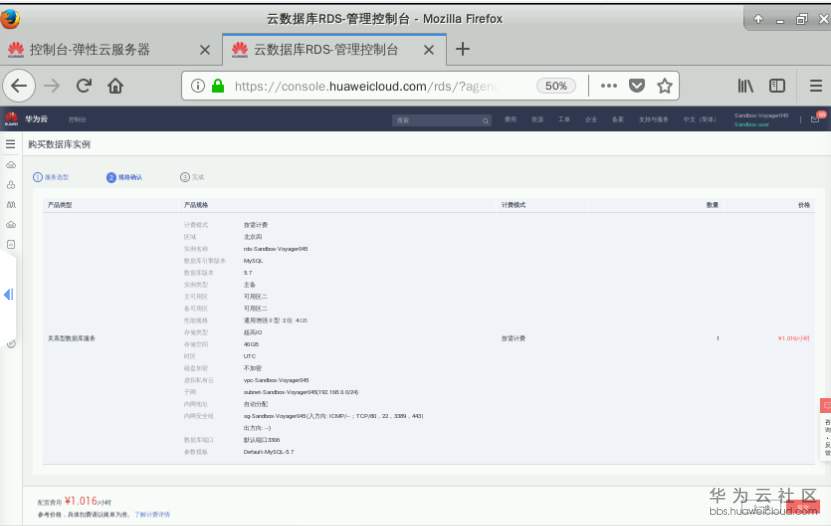Click the MySQL database engine value

[x=253, y=261]
